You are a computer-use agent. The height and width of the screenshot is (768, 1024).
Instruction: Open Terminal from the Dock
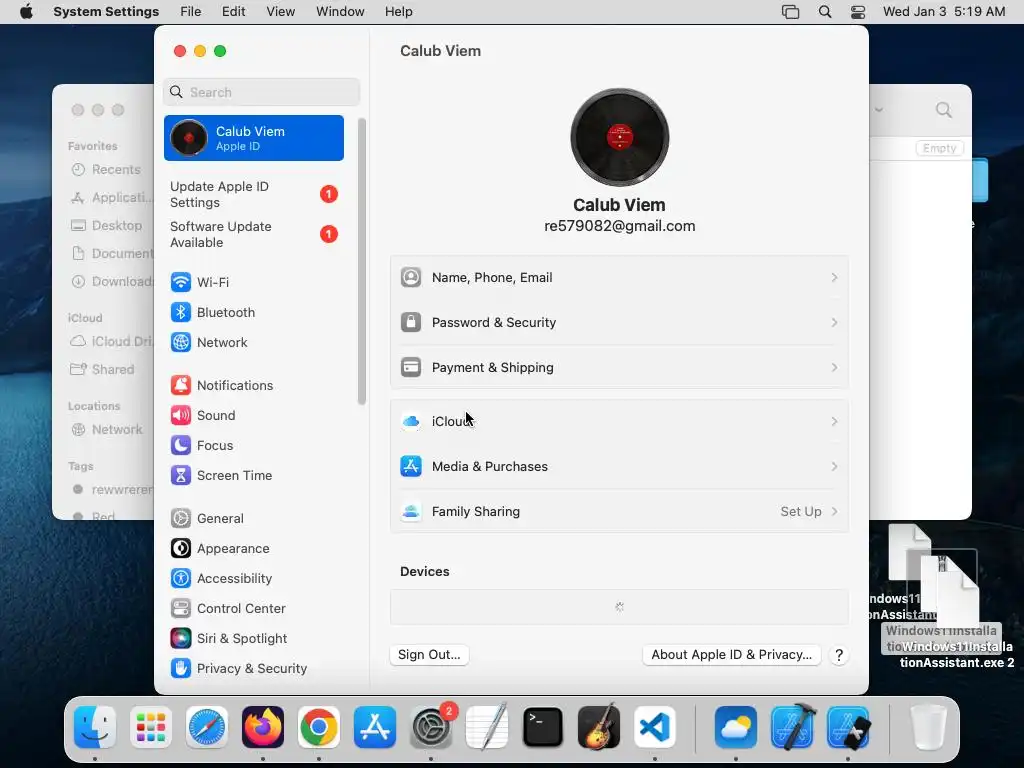tap(543, 728)
